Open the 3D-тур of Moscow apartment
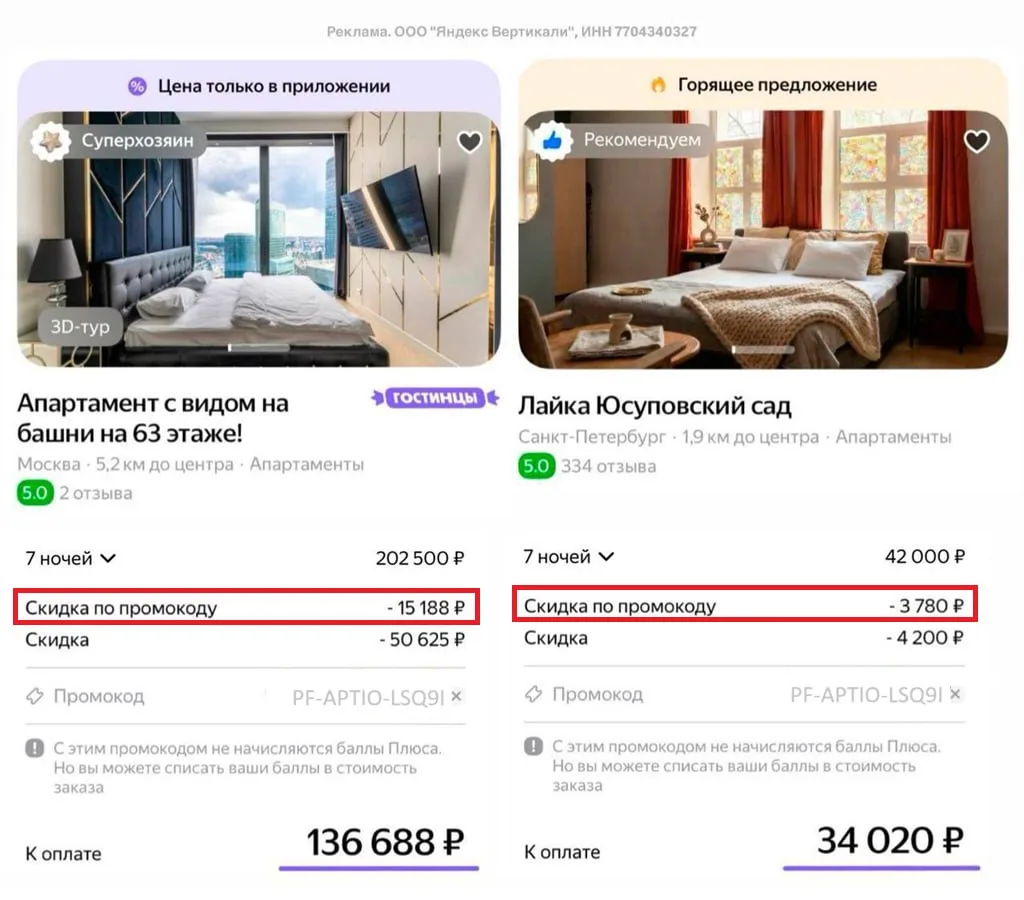Screen dimensions: 1024x900 pyautogui.click(x=80, y=326)
